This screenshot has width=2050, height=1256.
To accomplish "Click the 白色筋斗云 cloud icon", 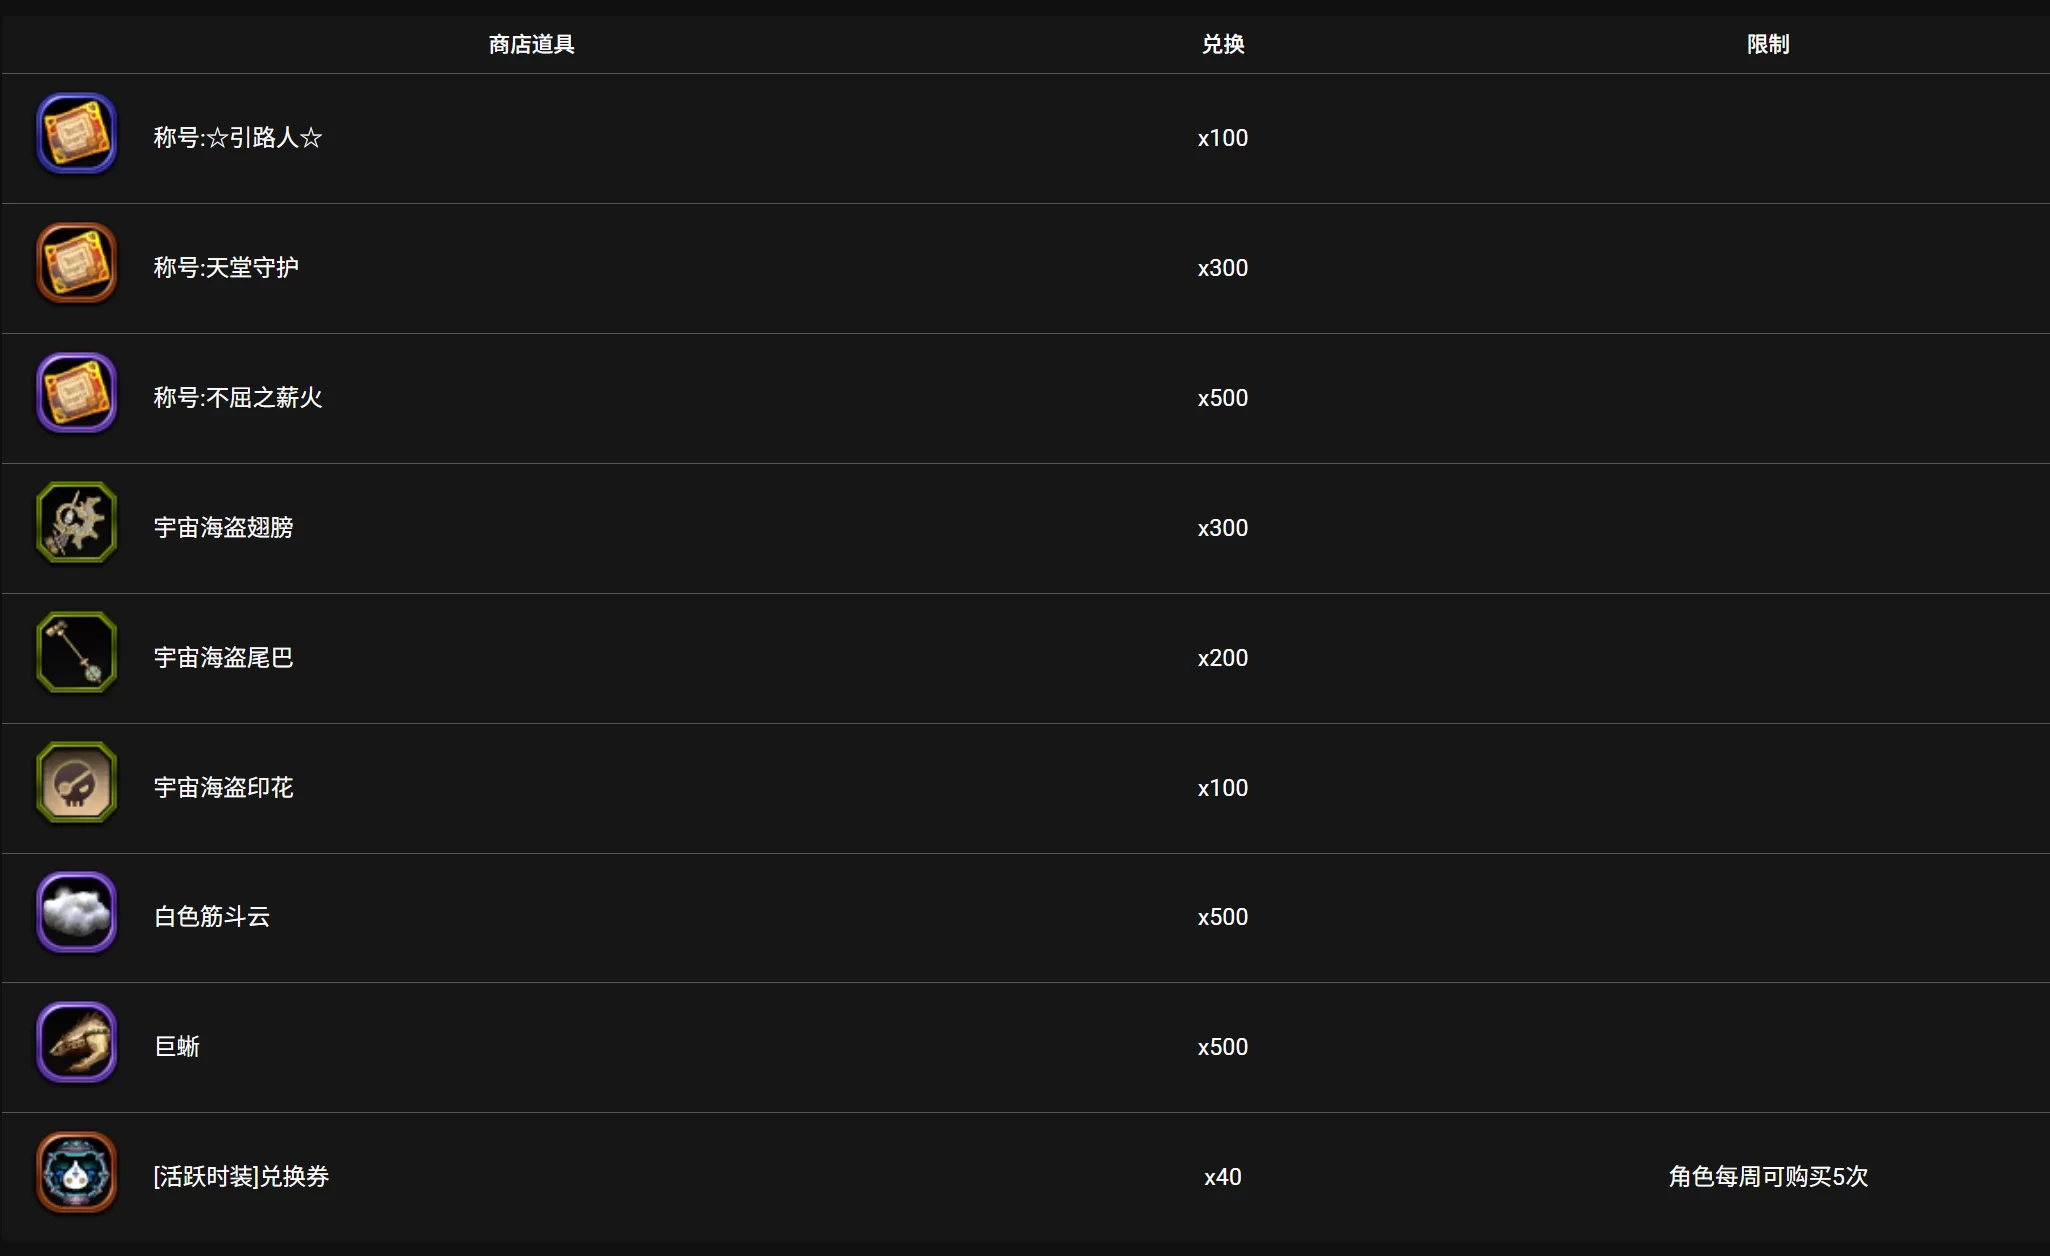I will point(76,913).
